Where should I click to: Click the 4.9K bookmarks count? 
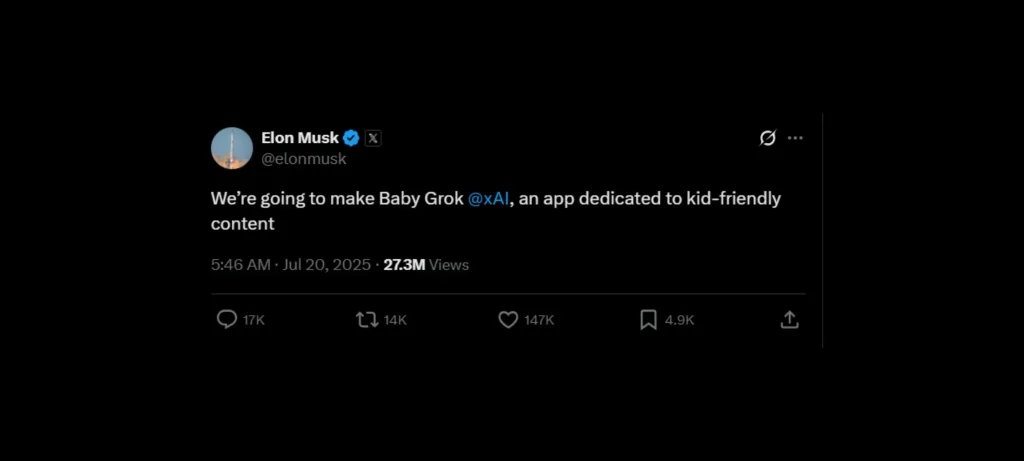click(679, 320)
